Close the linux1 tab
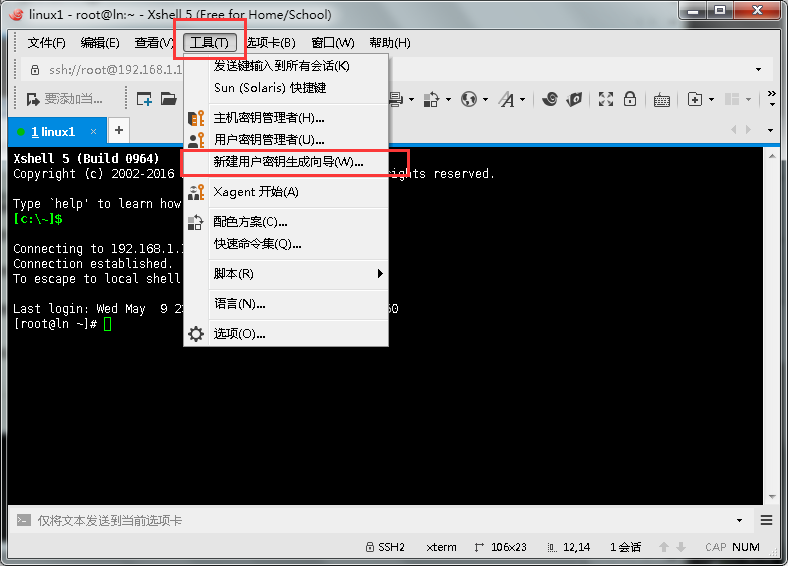788x566 pixels. [93, 132]
